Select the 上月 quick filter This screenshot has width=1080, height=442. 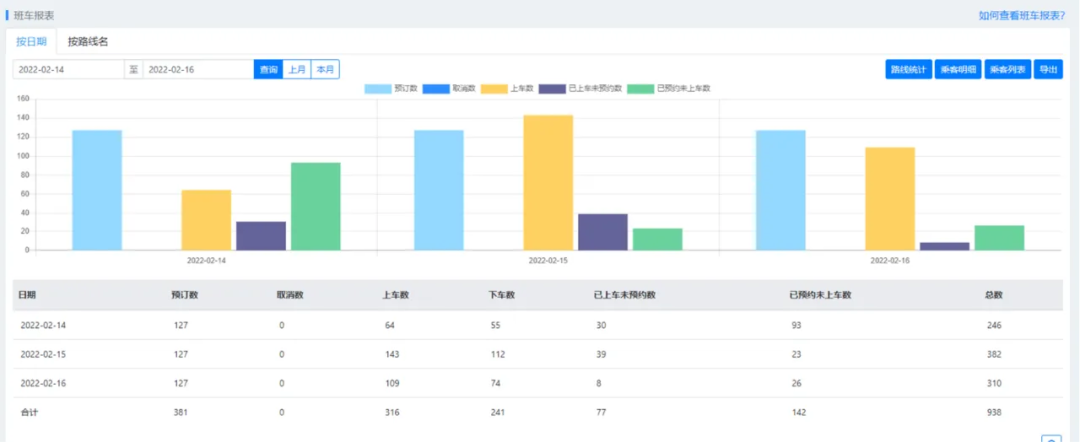click(297, 70)
